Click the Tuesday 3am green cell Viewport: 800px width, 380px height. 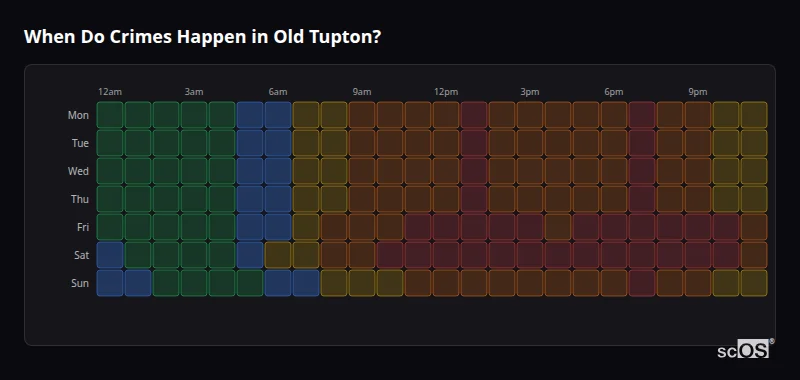click(194, 143)
